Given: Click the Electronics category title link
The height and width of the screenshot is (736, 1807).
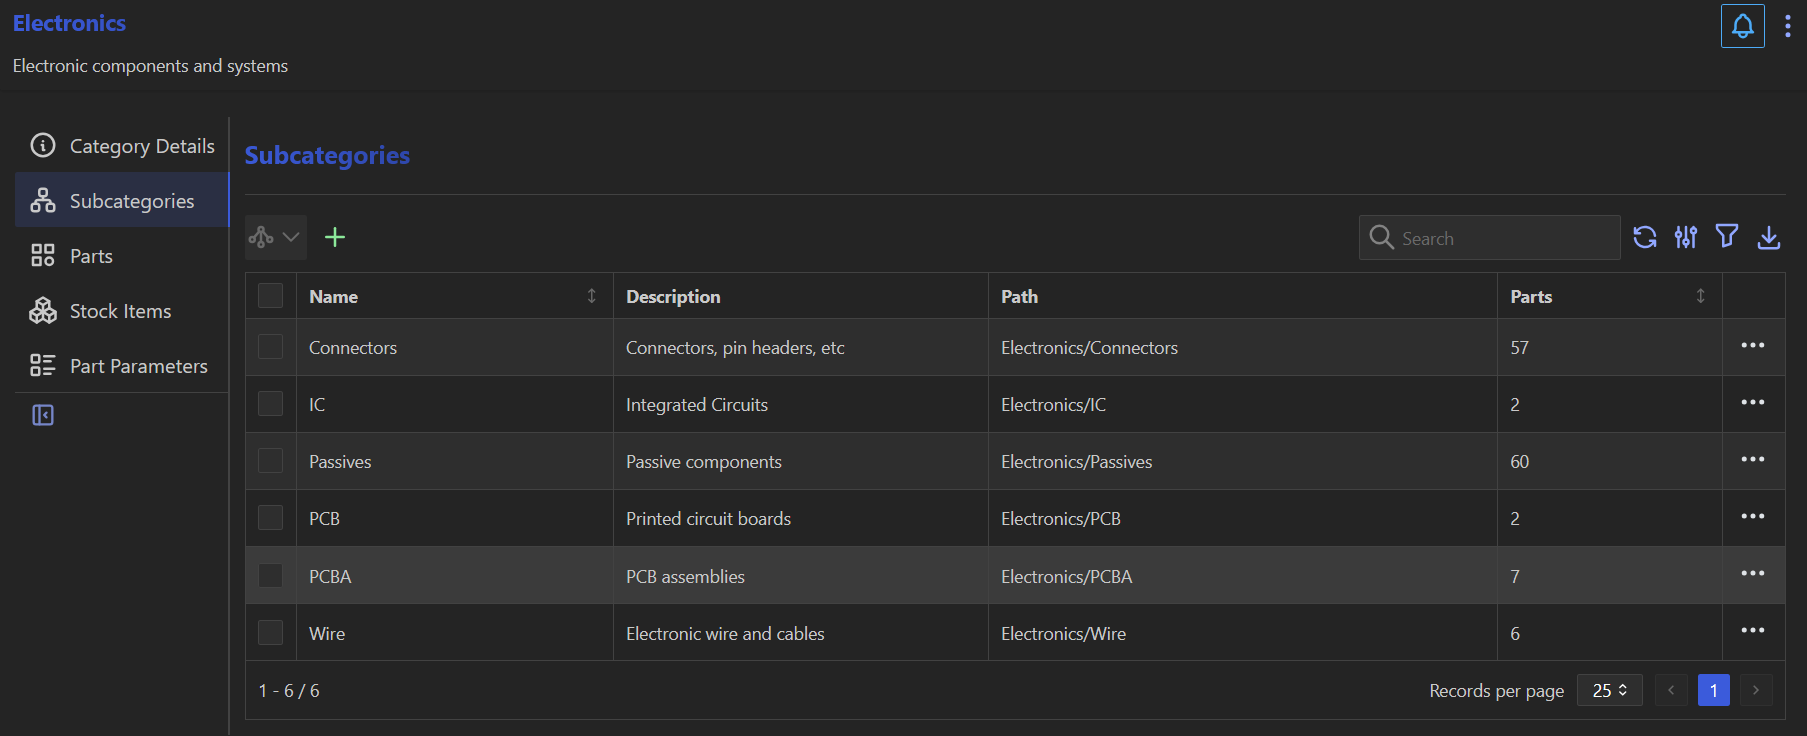Looking at the screenshot, I should [69, 23].
